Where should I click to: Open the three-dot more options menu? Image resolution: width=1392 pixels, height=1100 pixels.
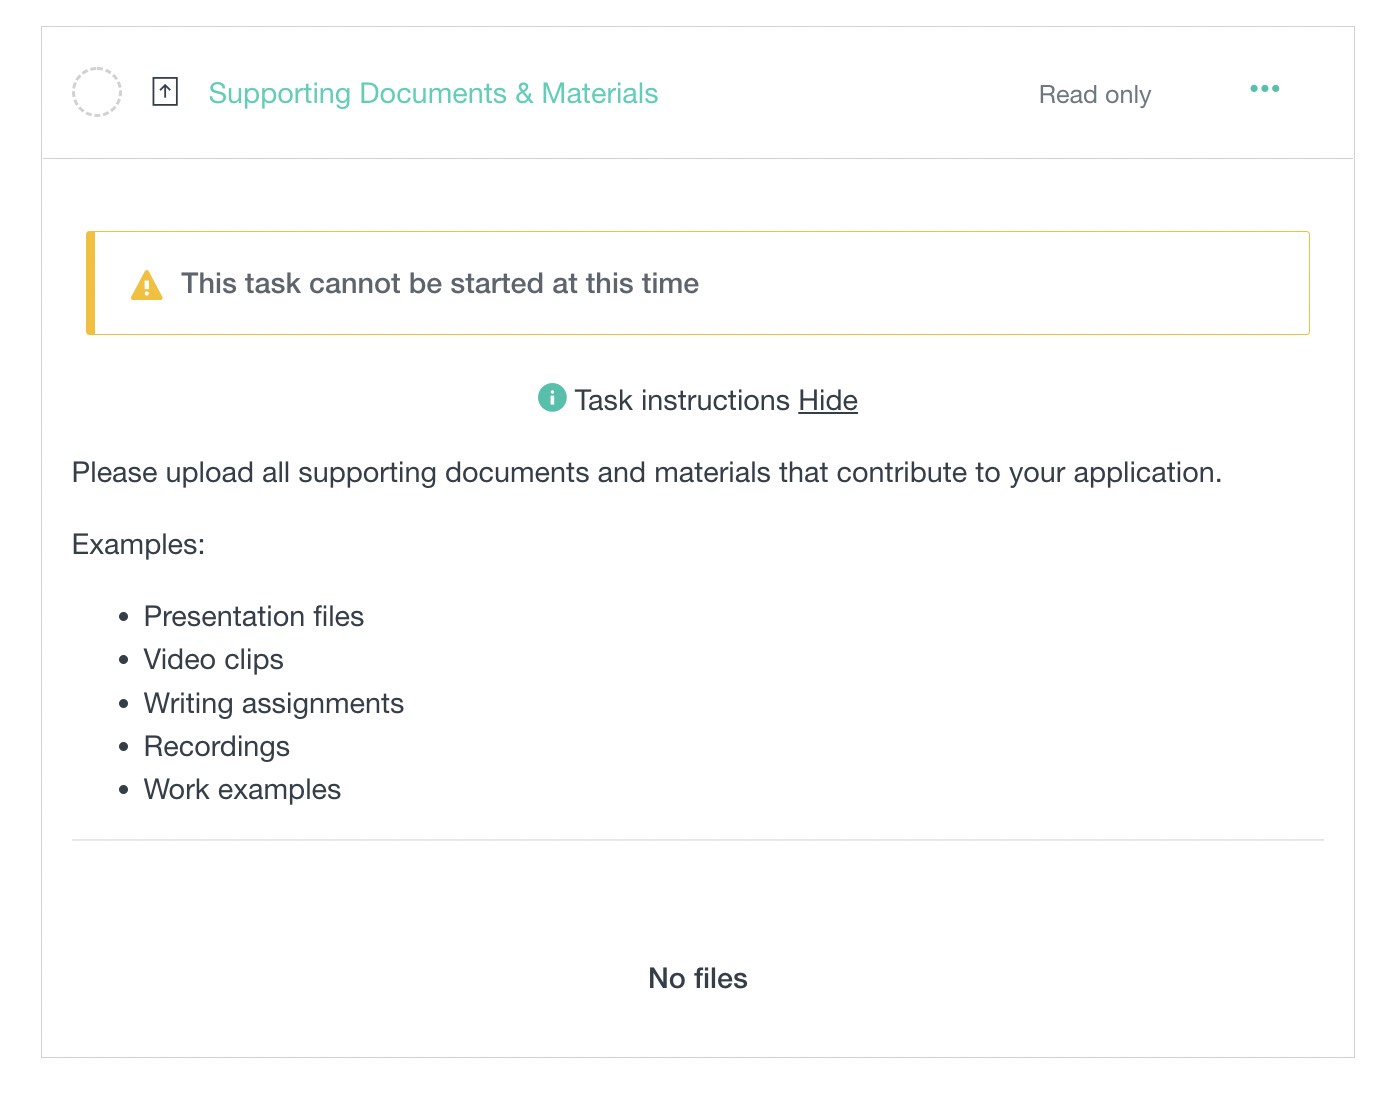click(1264, 89)
